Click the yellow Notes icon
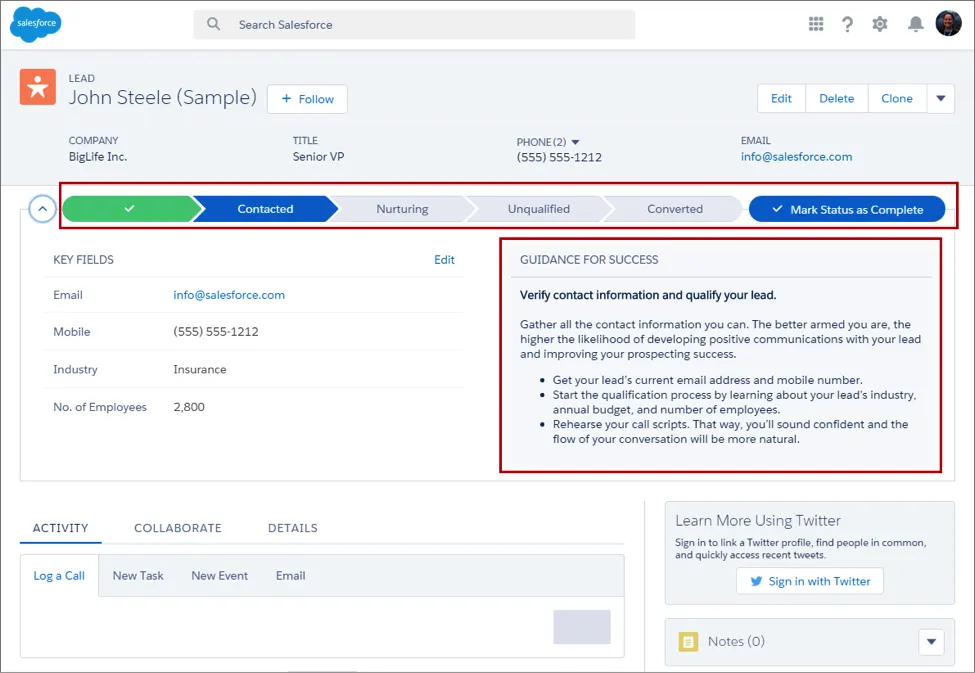Screen dimensions: 975x673 click(688, 642)
